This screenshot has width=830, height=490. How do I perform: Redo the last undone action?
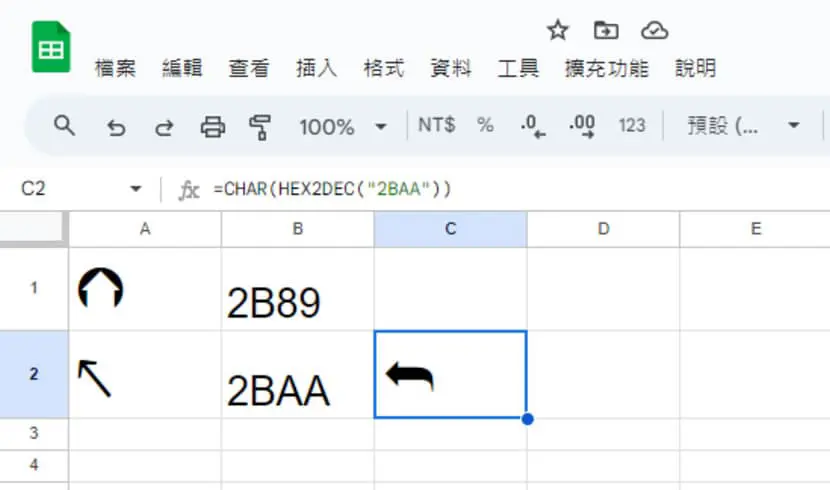pos(164,127)
